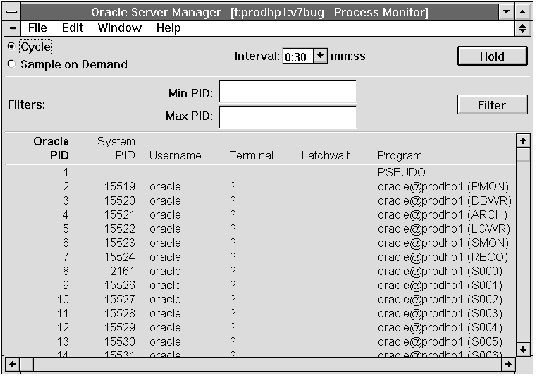Click the Filter button
The height and width of the screenshot is (378, 536).
492,105
